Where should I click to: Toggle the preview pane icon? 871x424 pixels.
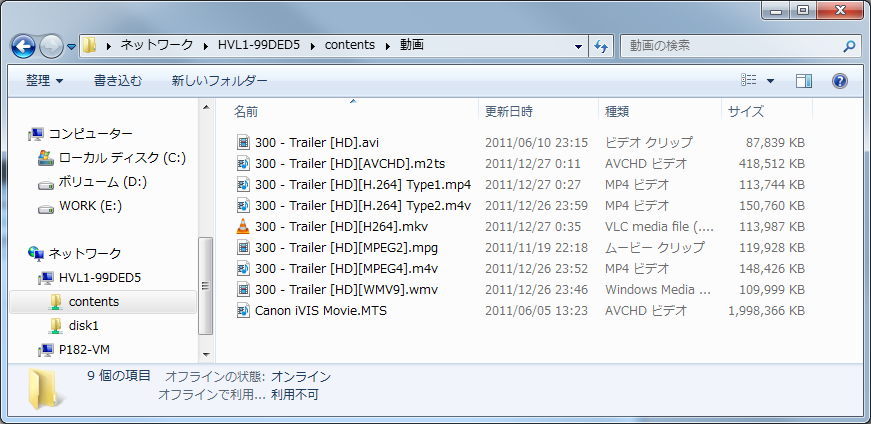point(803,81)
